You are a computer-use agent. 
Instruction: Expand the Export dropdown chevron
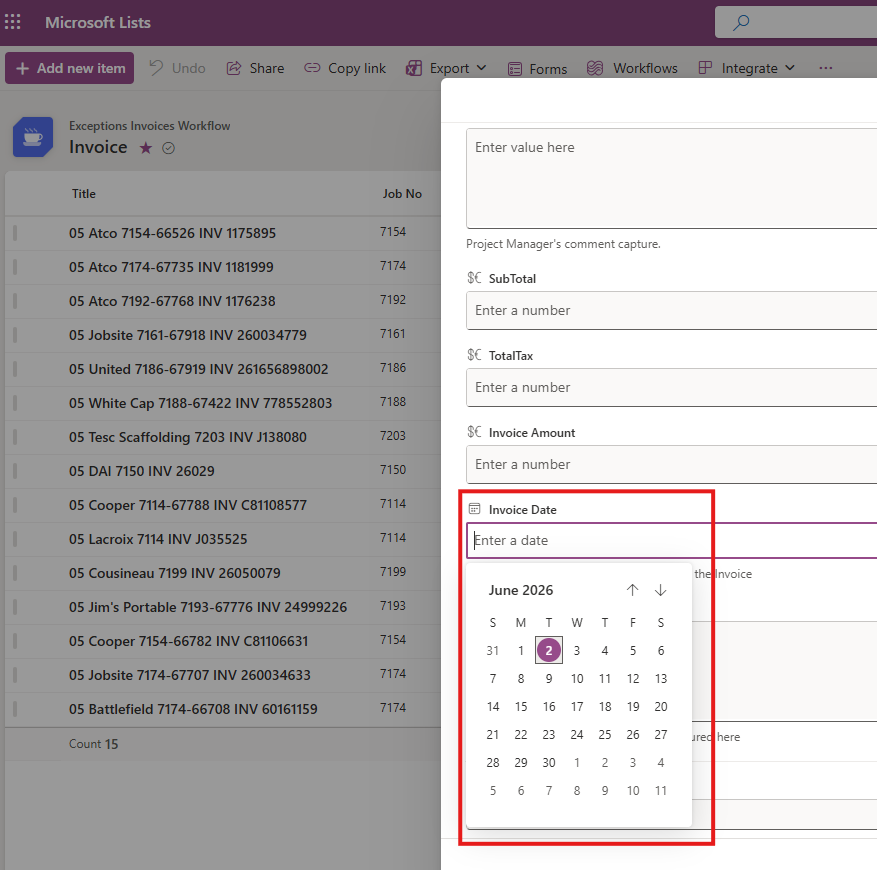point(481,68)
